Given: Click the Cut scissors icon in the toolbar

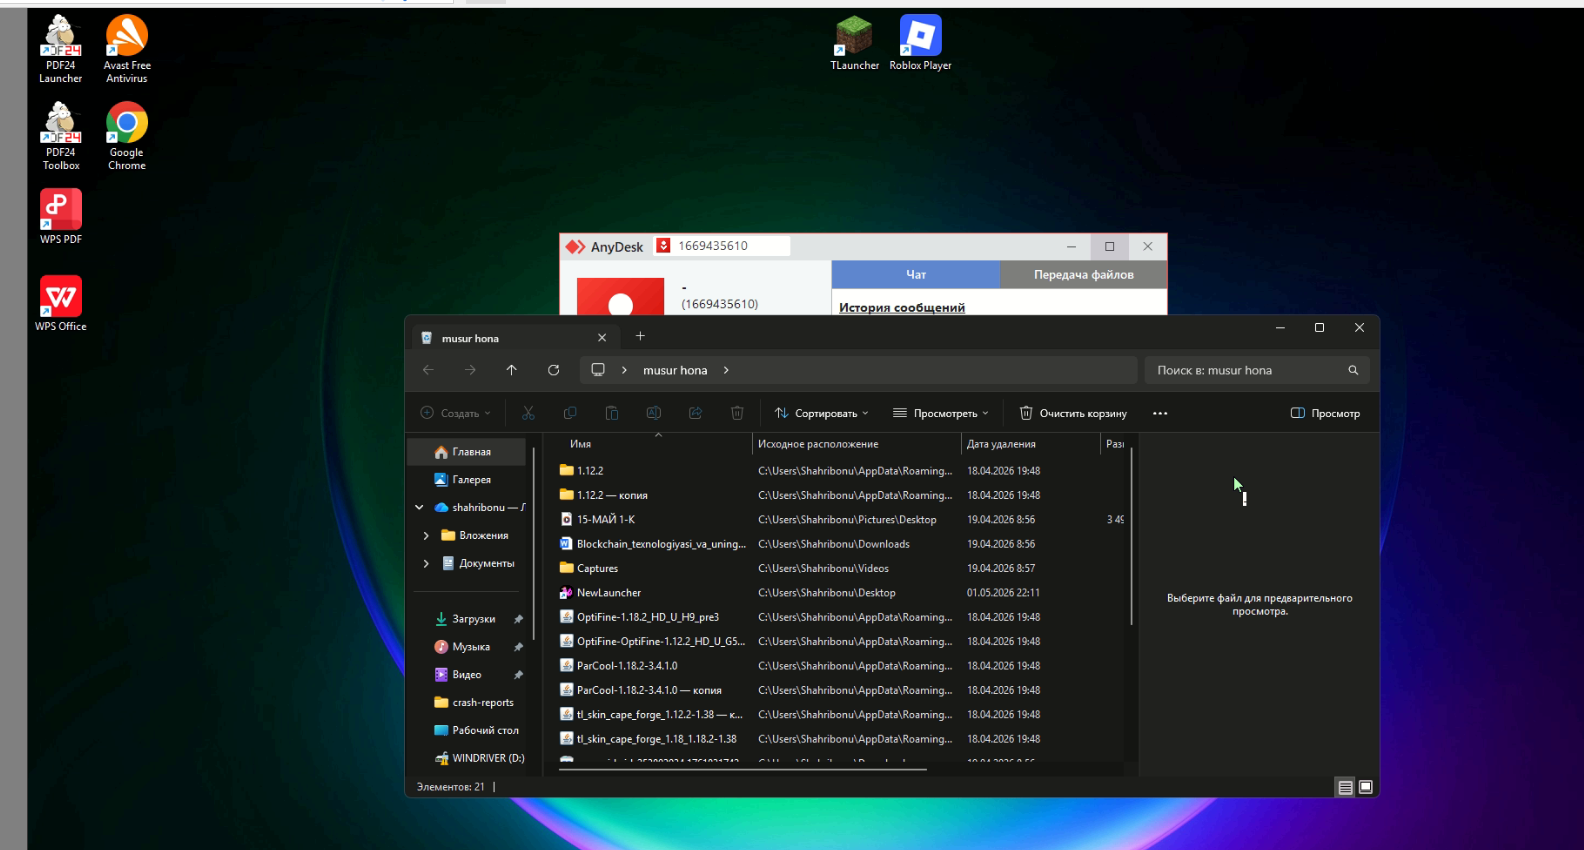Looking at the screenshot, I should click(528, 413).
